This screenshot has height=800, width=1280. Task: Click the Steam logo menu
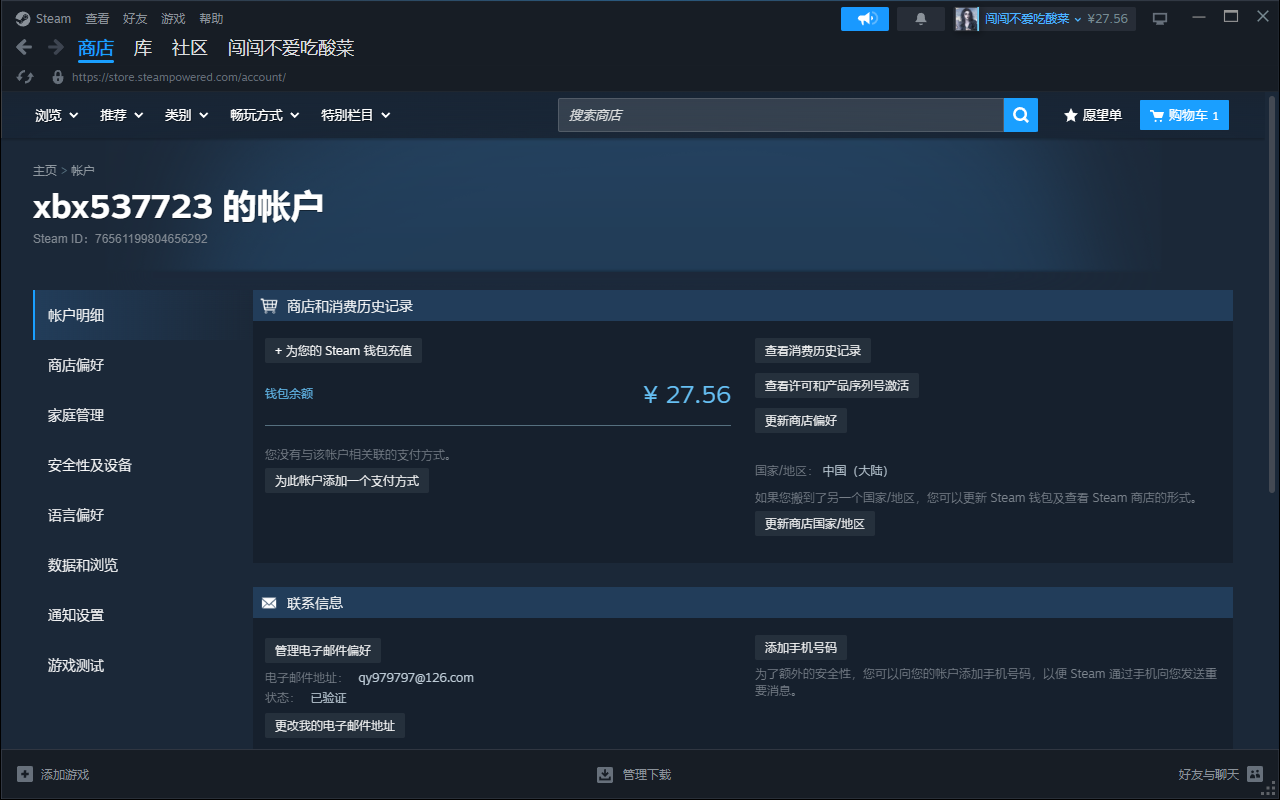tap(43, 18)
